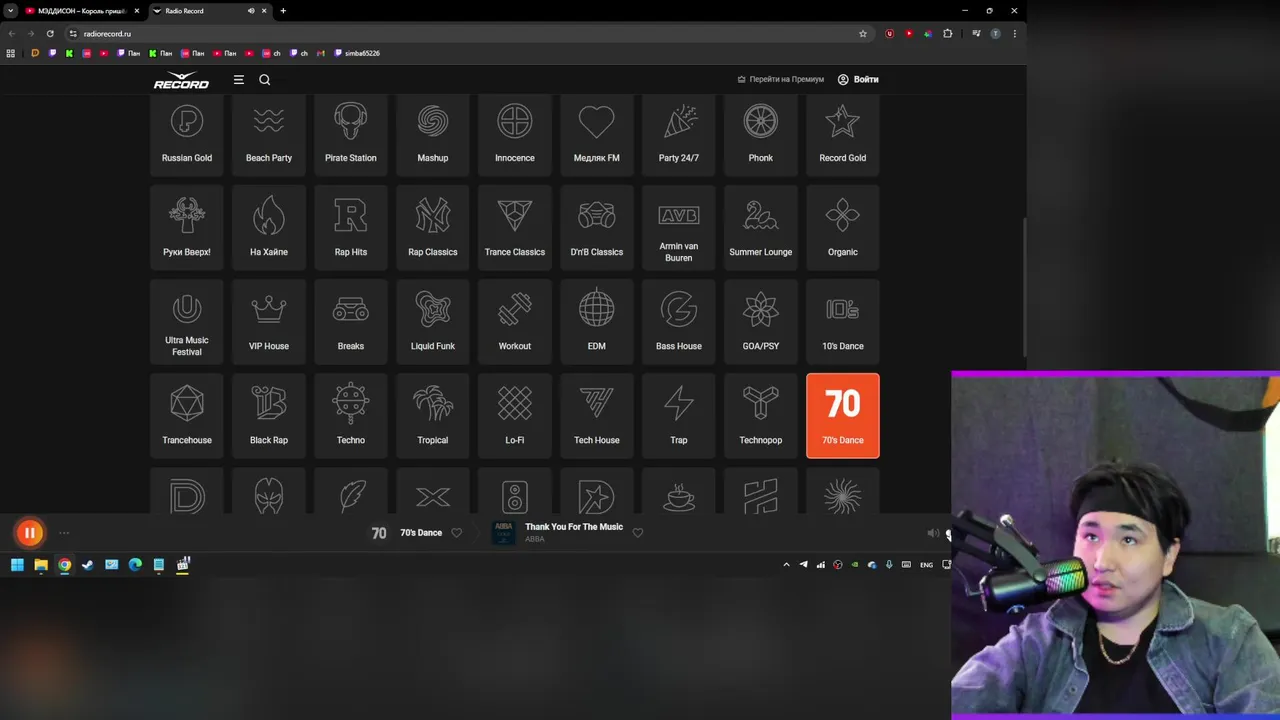Open the ABBA album cover thumbnail
This screenshot has width=1280, height=720.
[504, 533]
